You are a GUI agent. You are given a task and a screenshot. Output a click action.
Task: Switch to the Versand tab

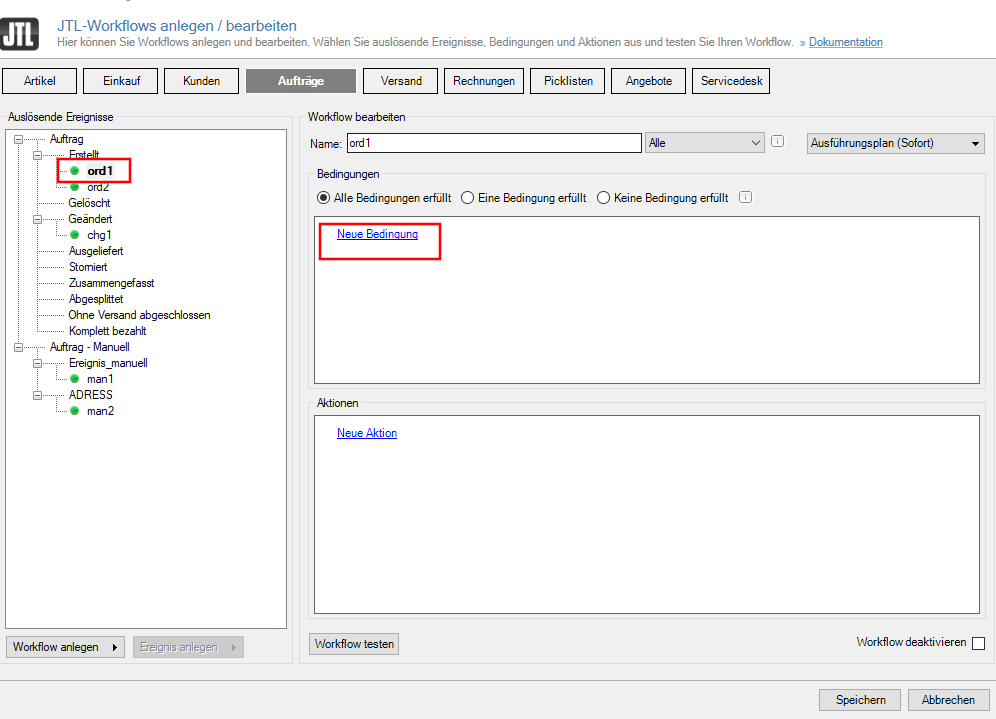(401, 81)
